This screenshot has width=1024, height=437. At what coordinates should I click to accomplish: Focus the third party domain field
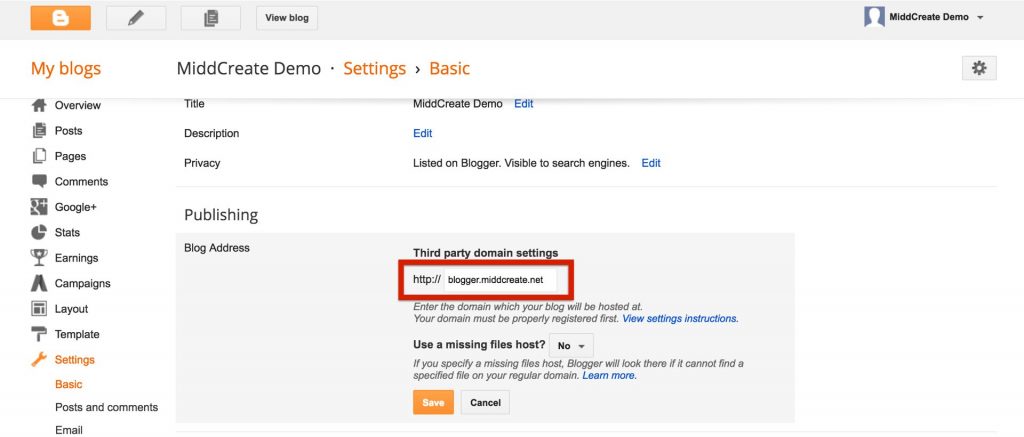tap(500, 280)
